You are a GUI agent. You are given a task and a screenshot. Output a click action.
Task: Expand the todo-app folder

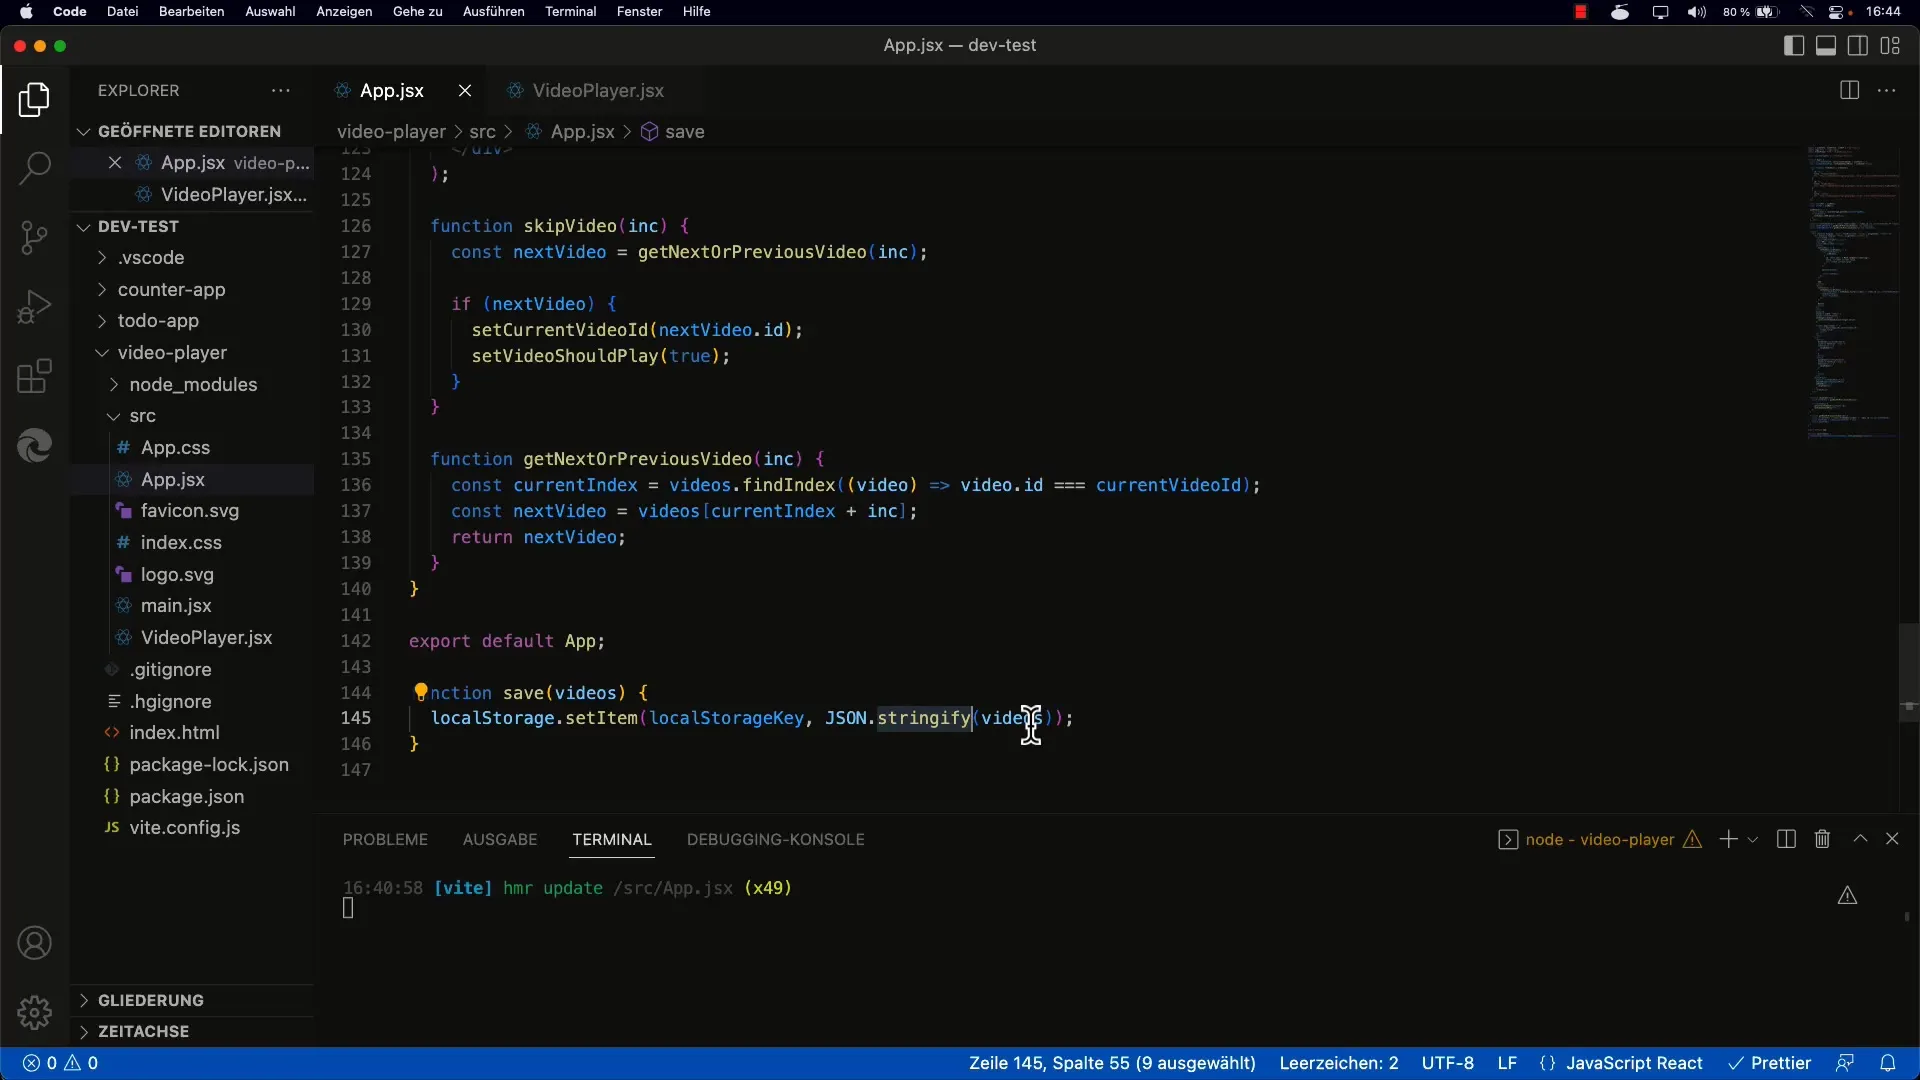click(158, 321)
